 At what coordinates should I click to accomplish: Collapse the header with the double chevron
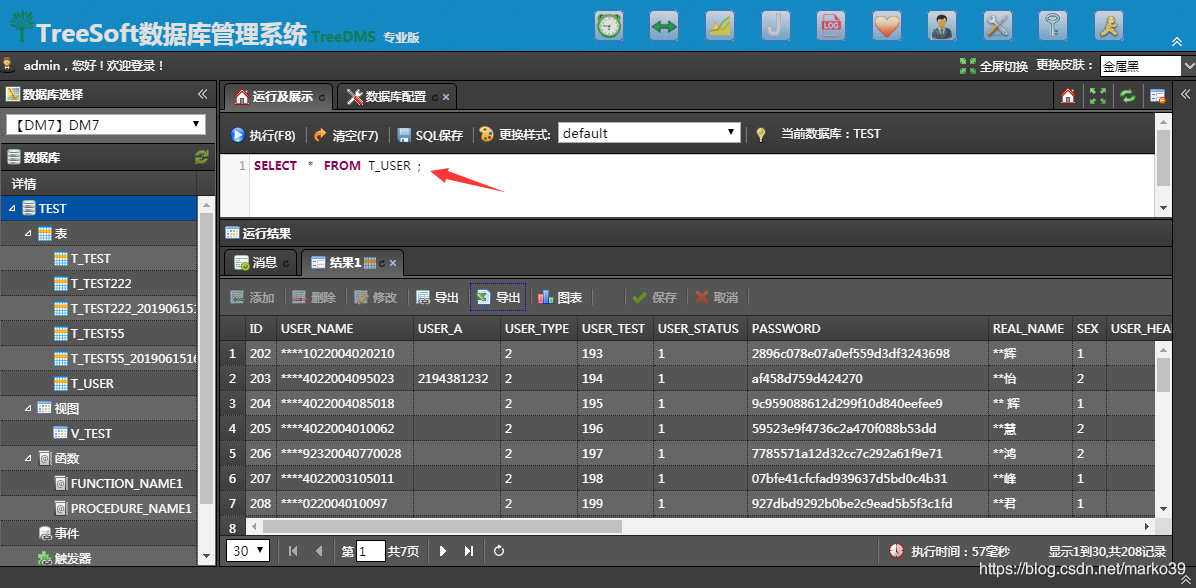[x=1177, y=41]
